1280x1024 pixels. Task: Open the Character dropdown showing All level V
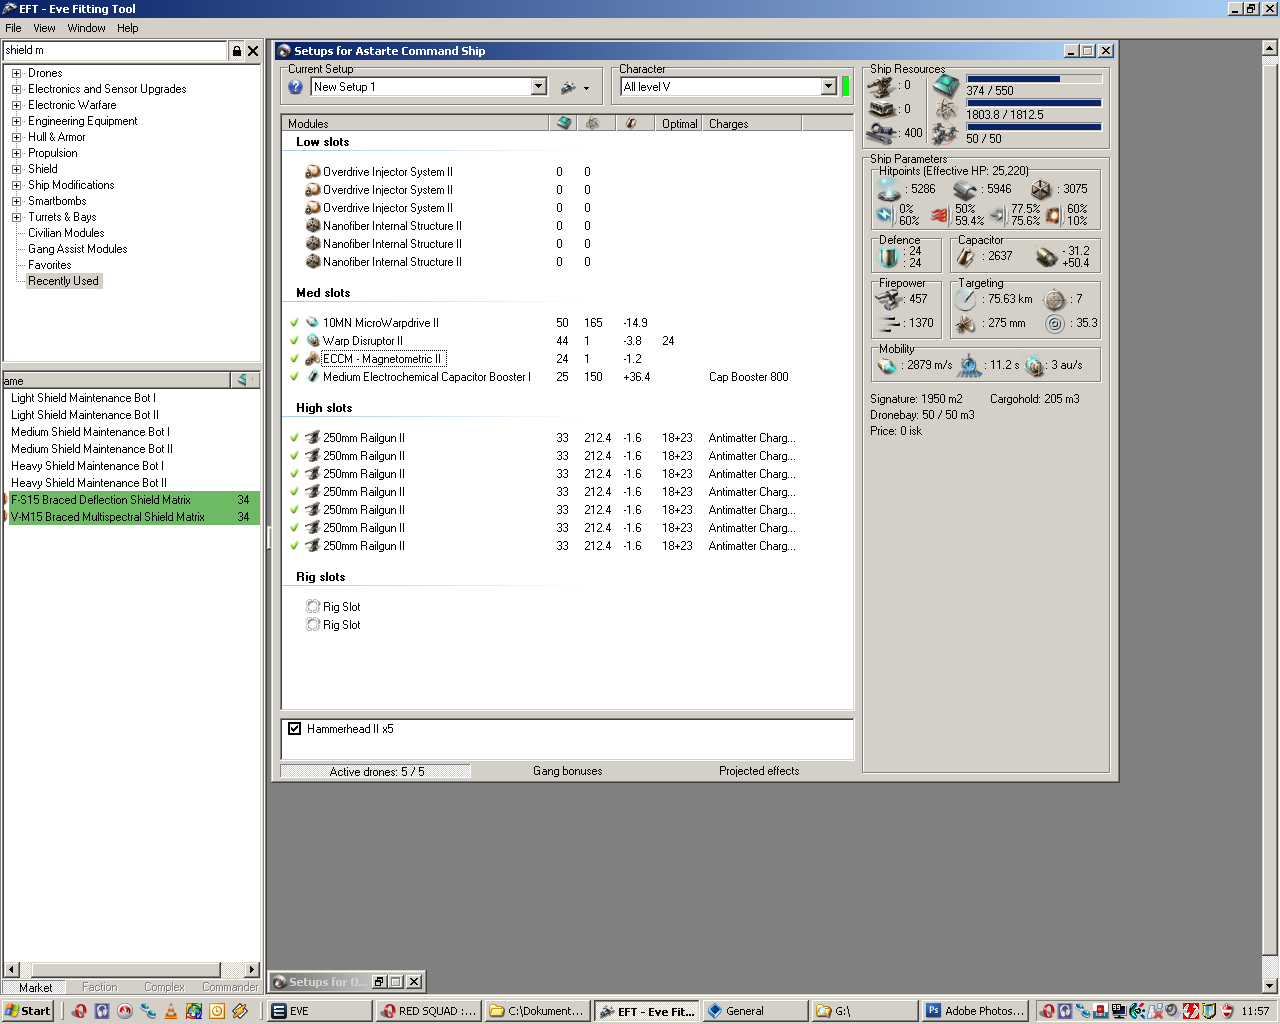point(828,87)
